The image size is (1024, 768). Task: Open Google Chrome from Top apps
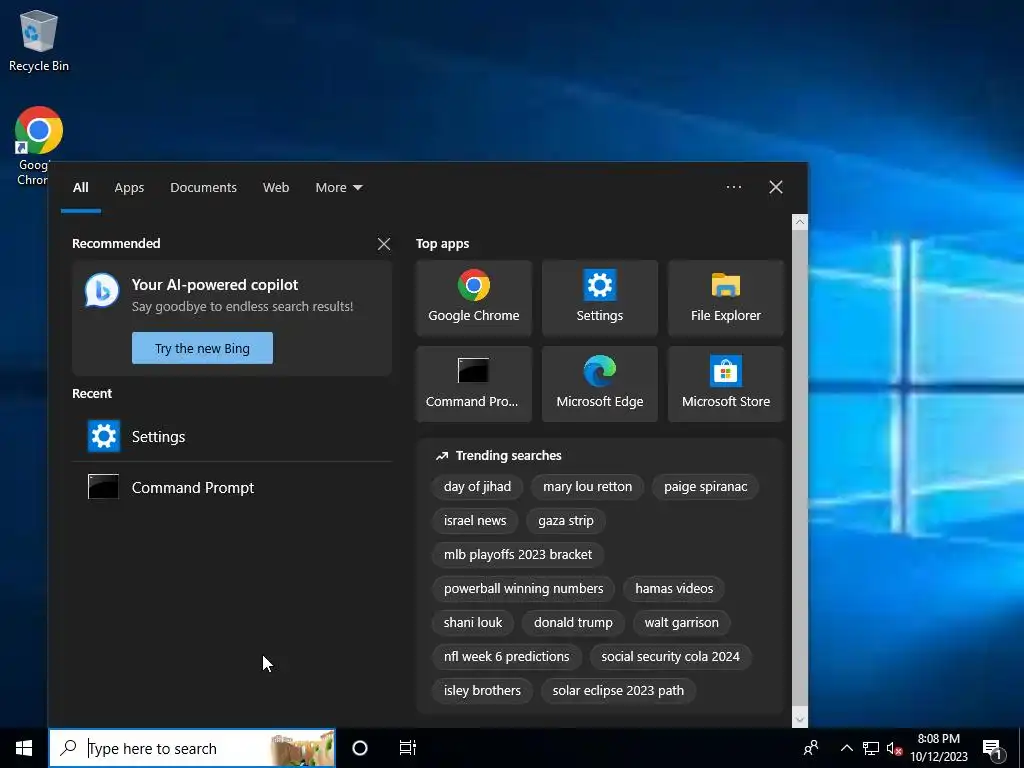pos(473,298)
